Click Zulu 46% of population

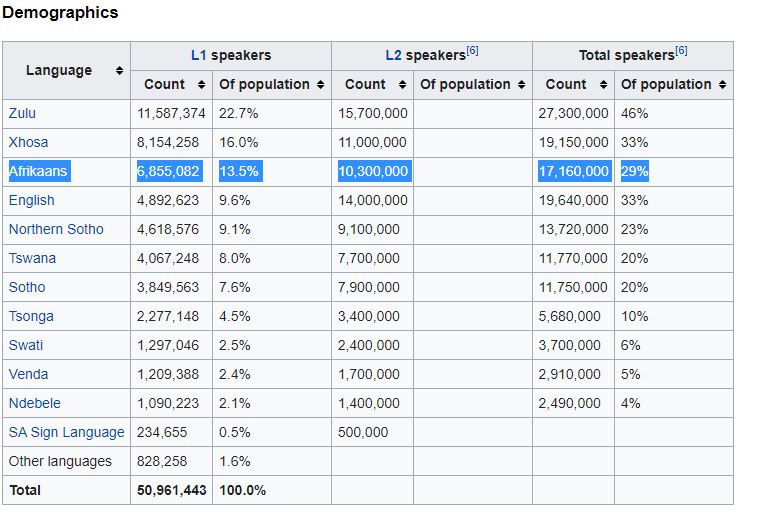[x=634, y=113]
